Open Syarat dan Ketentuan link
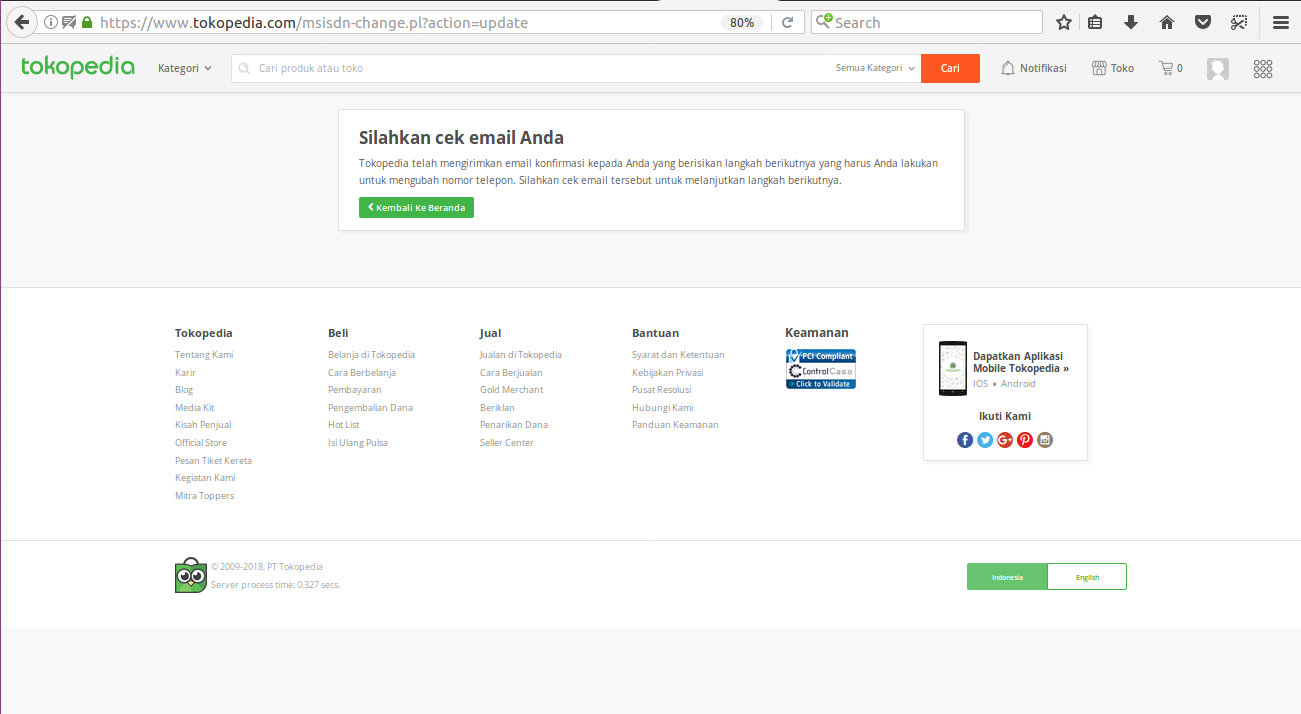Screen dimensions: 1301x714 pyautogui.click(x=678, y=355)
